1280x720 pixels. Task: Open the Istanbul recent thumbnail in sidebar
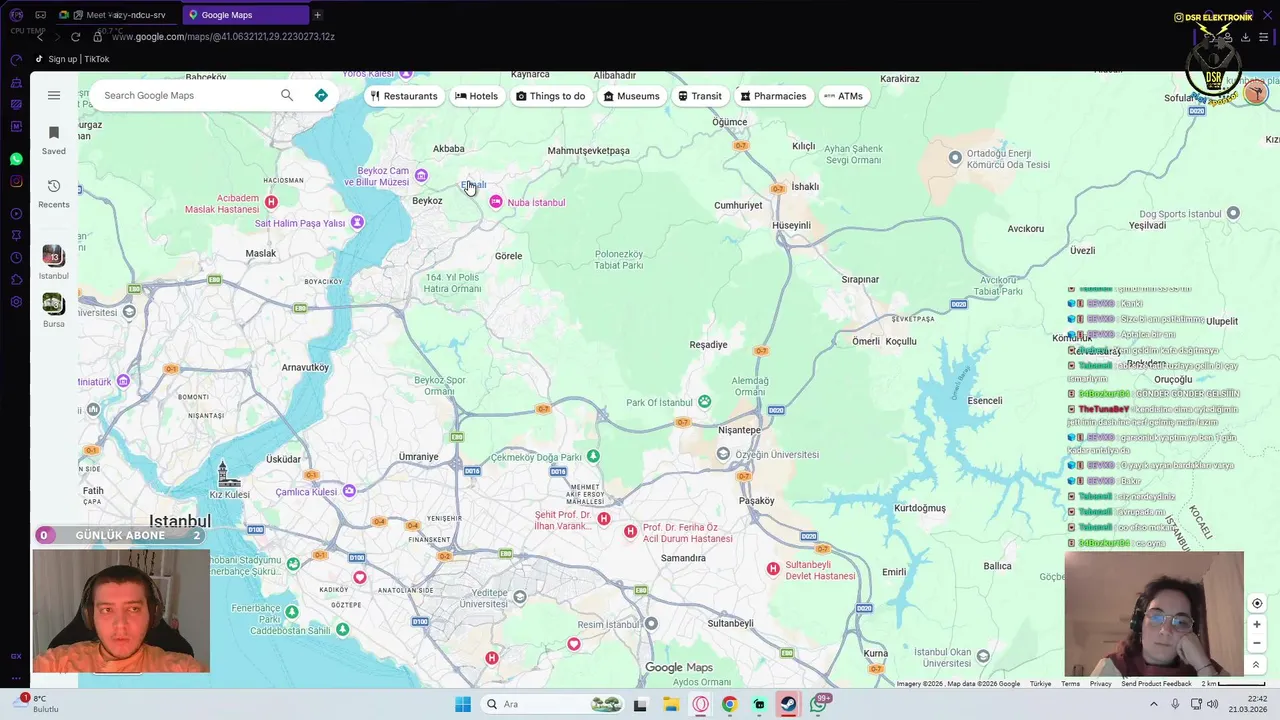click(54, 256)
